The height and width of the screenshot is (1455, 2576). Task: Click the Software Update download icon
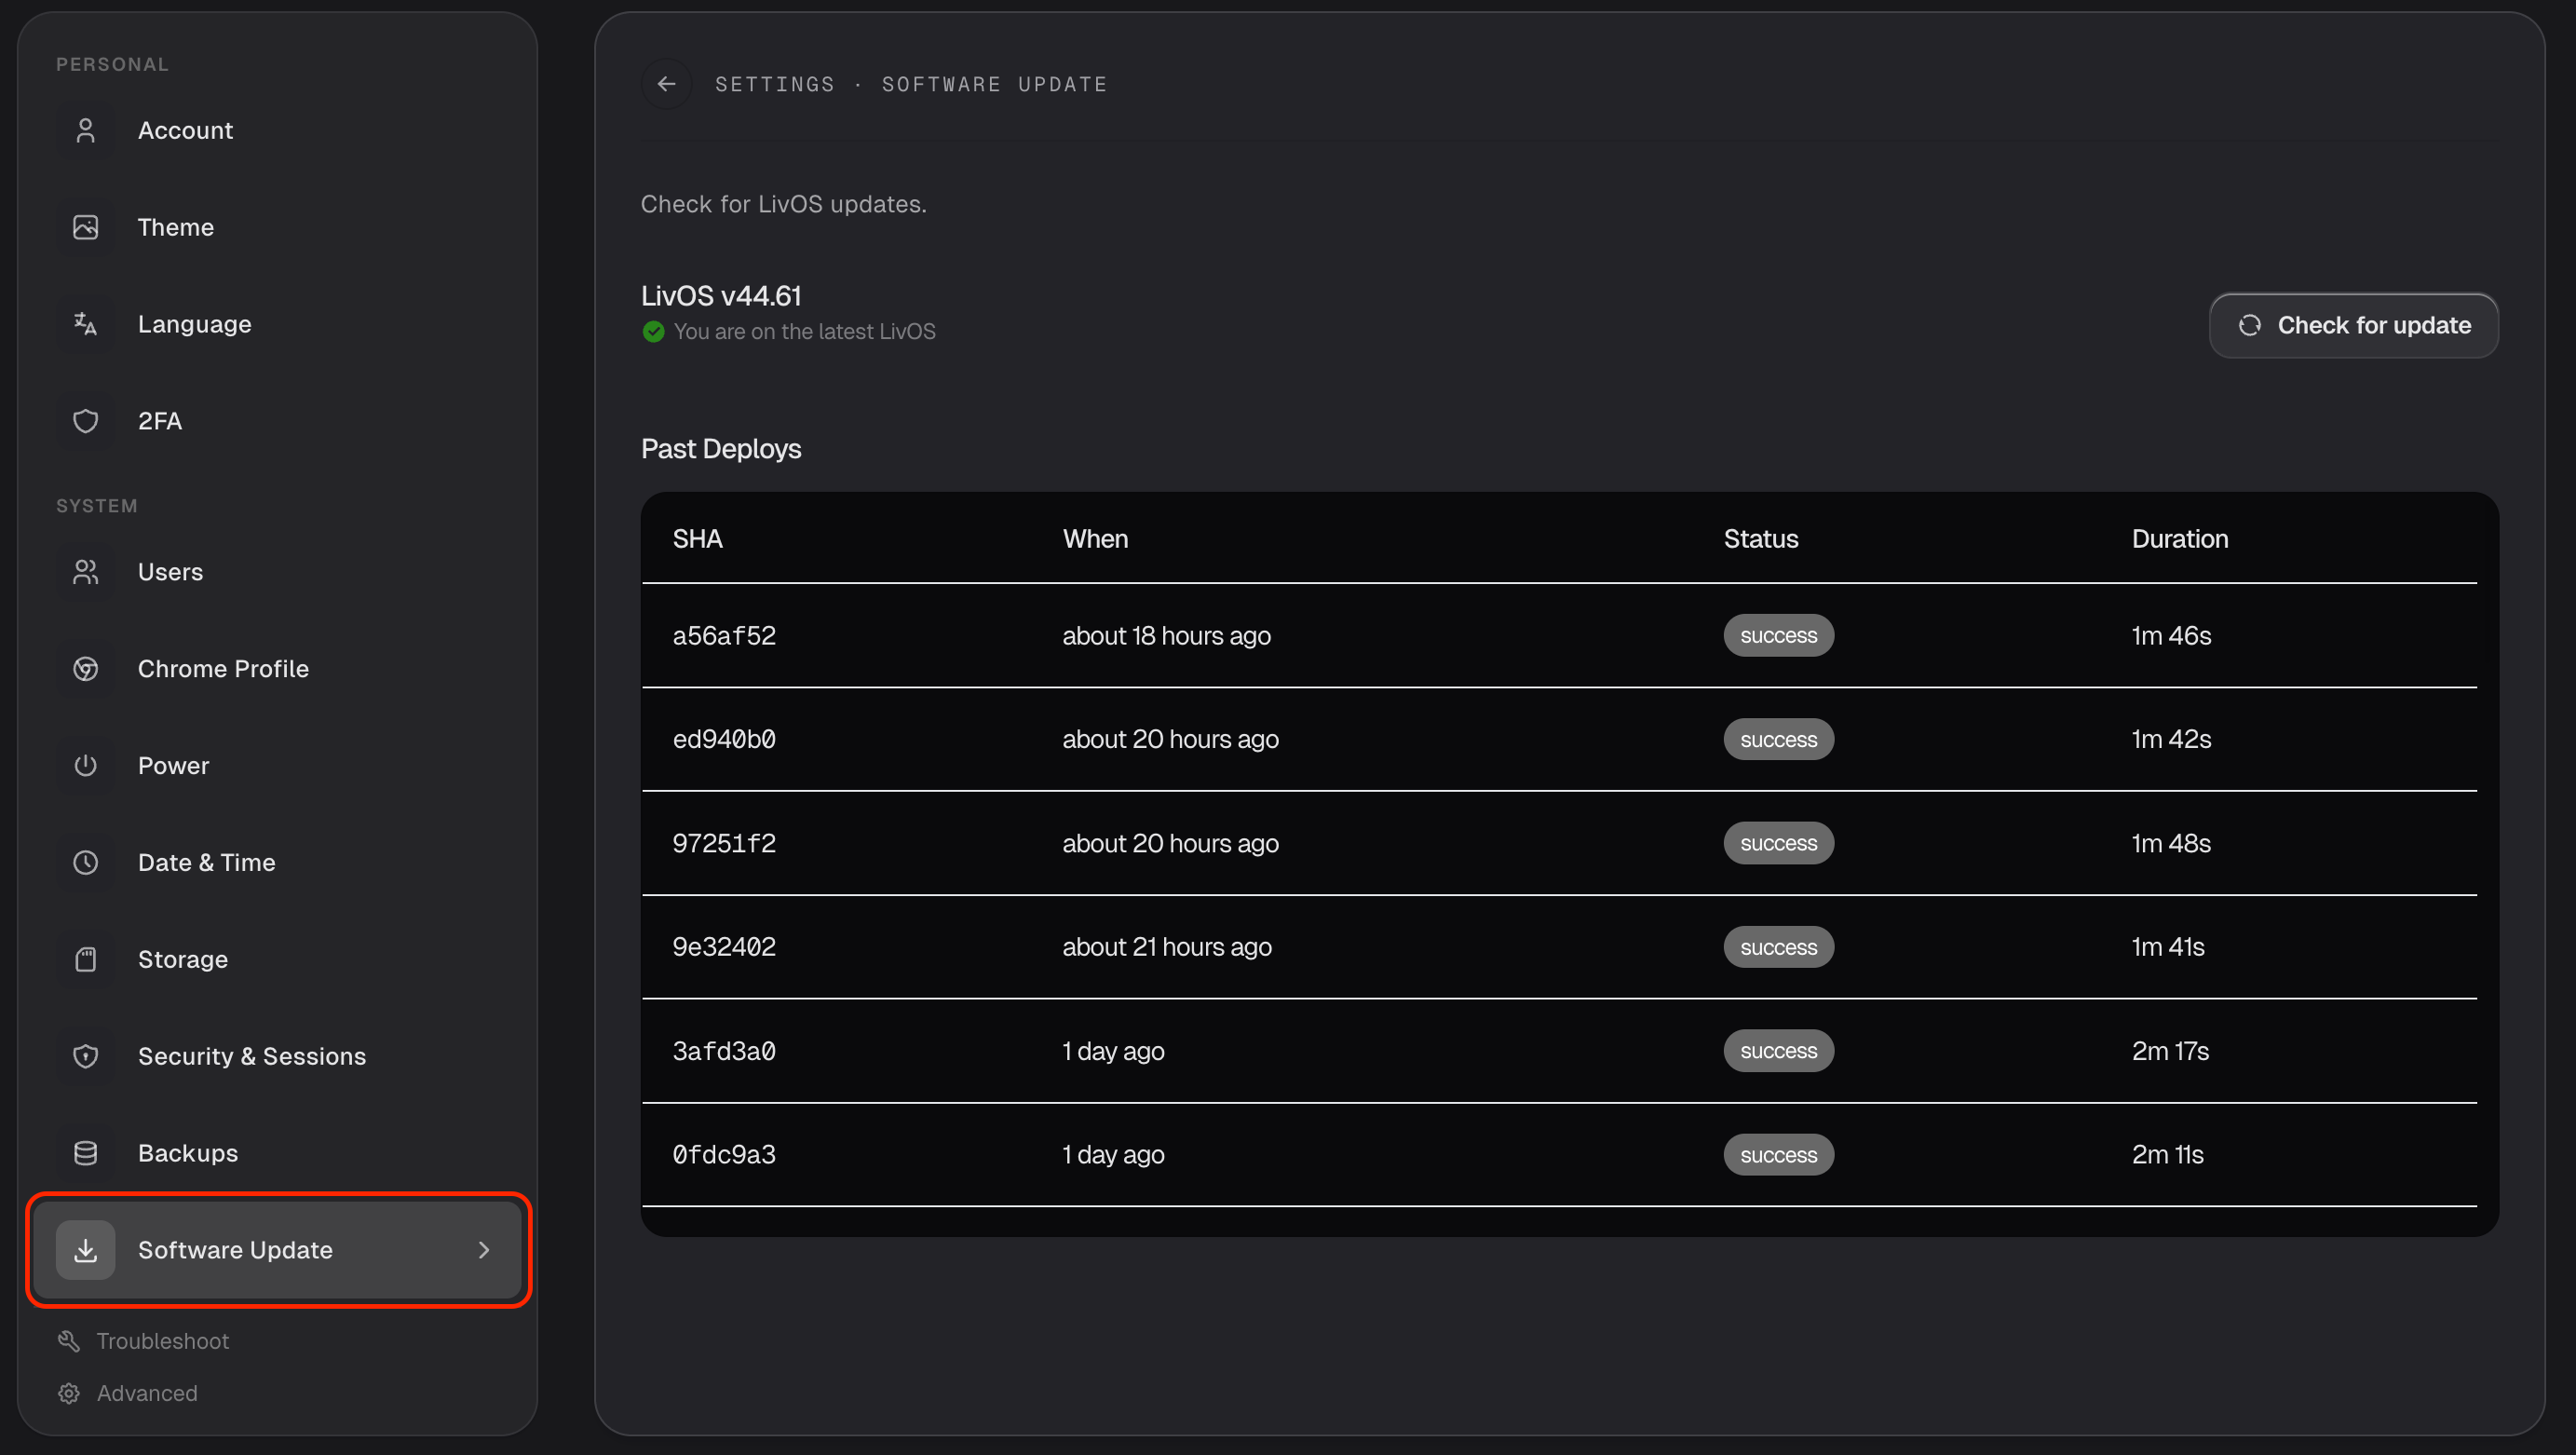86,1250
